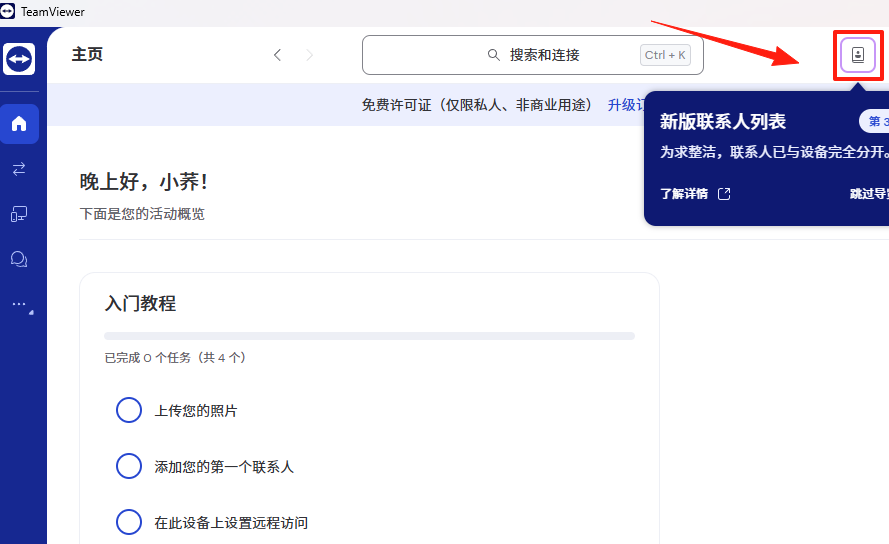Click the 在此设备上设置远程访问 task text
Viewport: 889px width, 544px height.
coord(231,523)
